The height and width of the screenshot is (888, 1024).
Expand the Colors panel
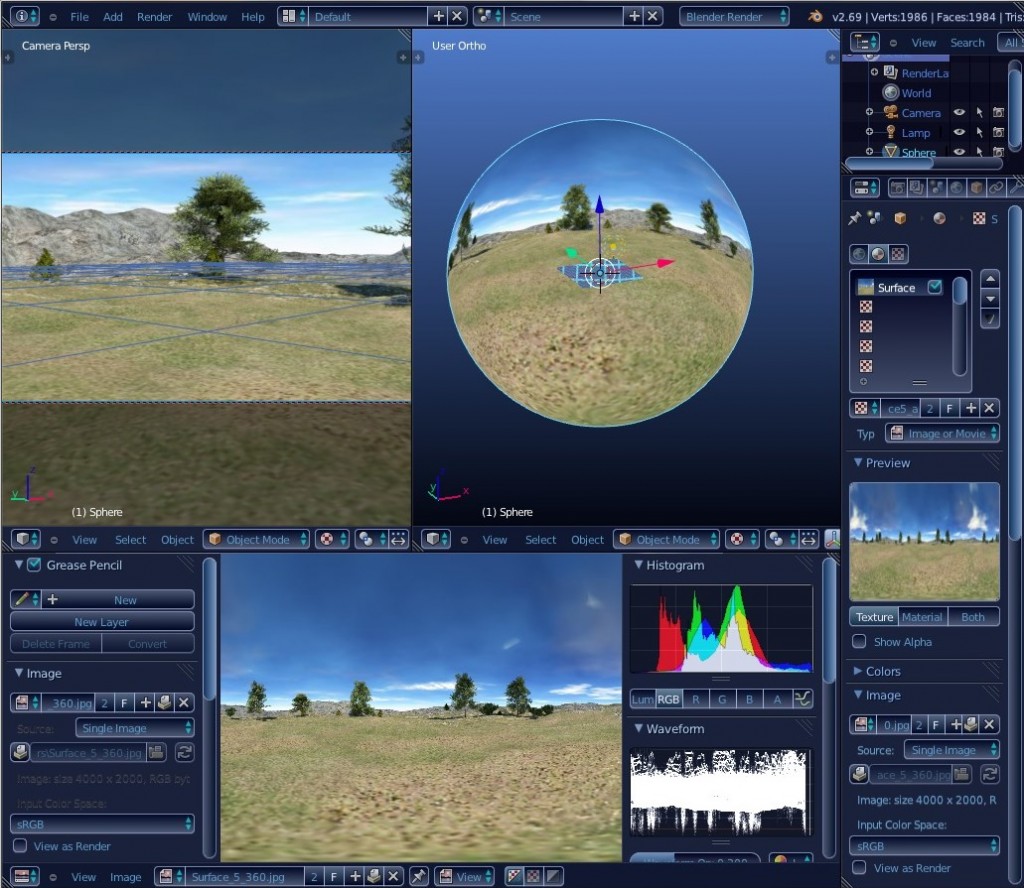click(x=882, y=671)
